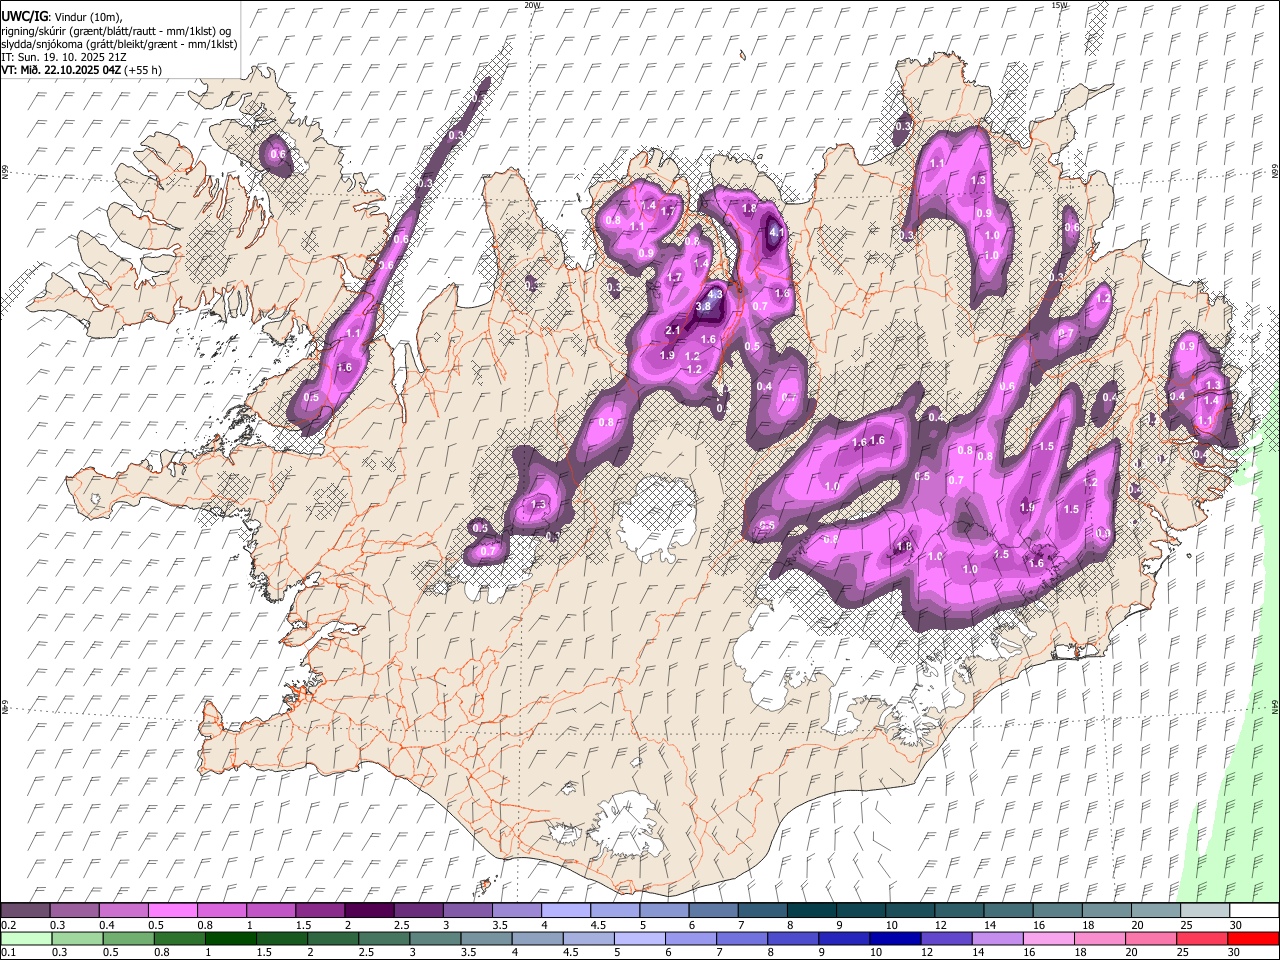Click the dark mauve 0.2–0.3 snow legend swatch
Image resolution: width=1280 pixels, height=960 pixels.
(25, 910)
